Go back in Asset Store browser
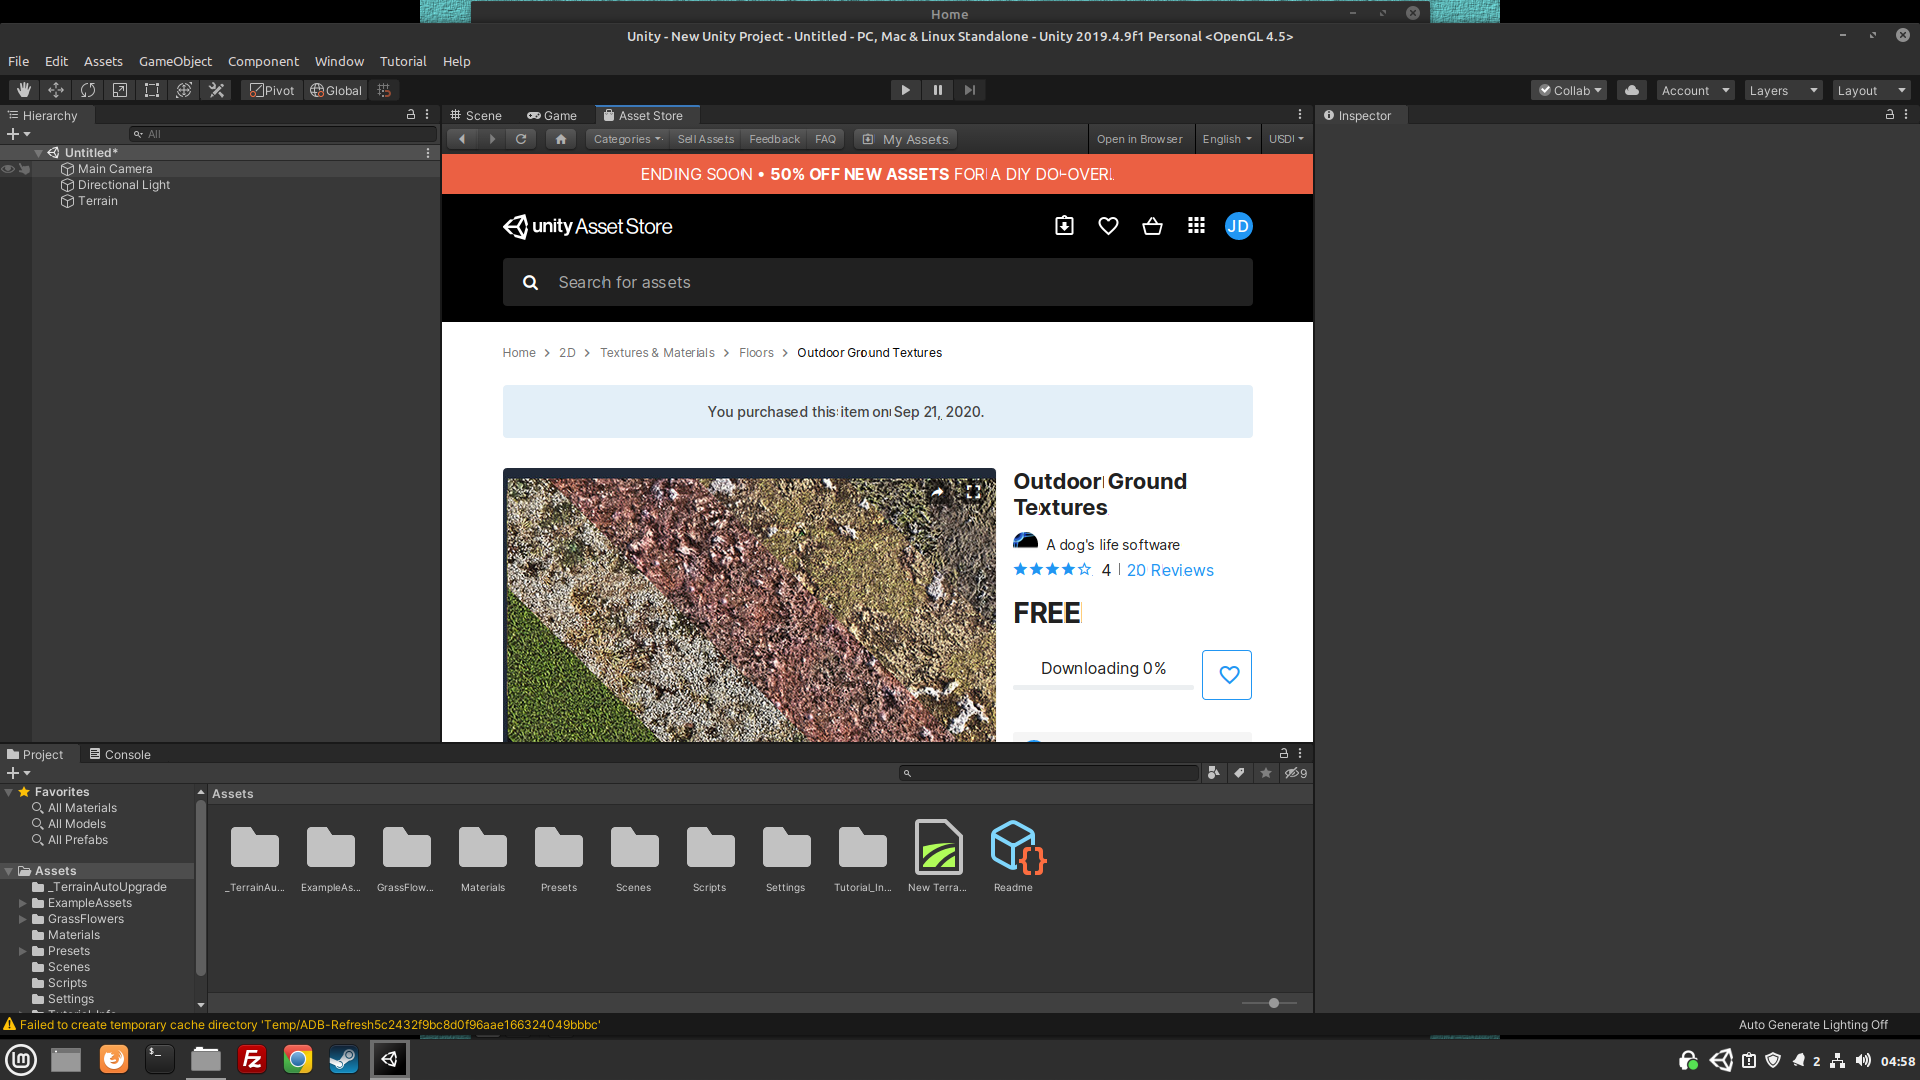Screen dimensions: 1920x1080 (462, 139)
